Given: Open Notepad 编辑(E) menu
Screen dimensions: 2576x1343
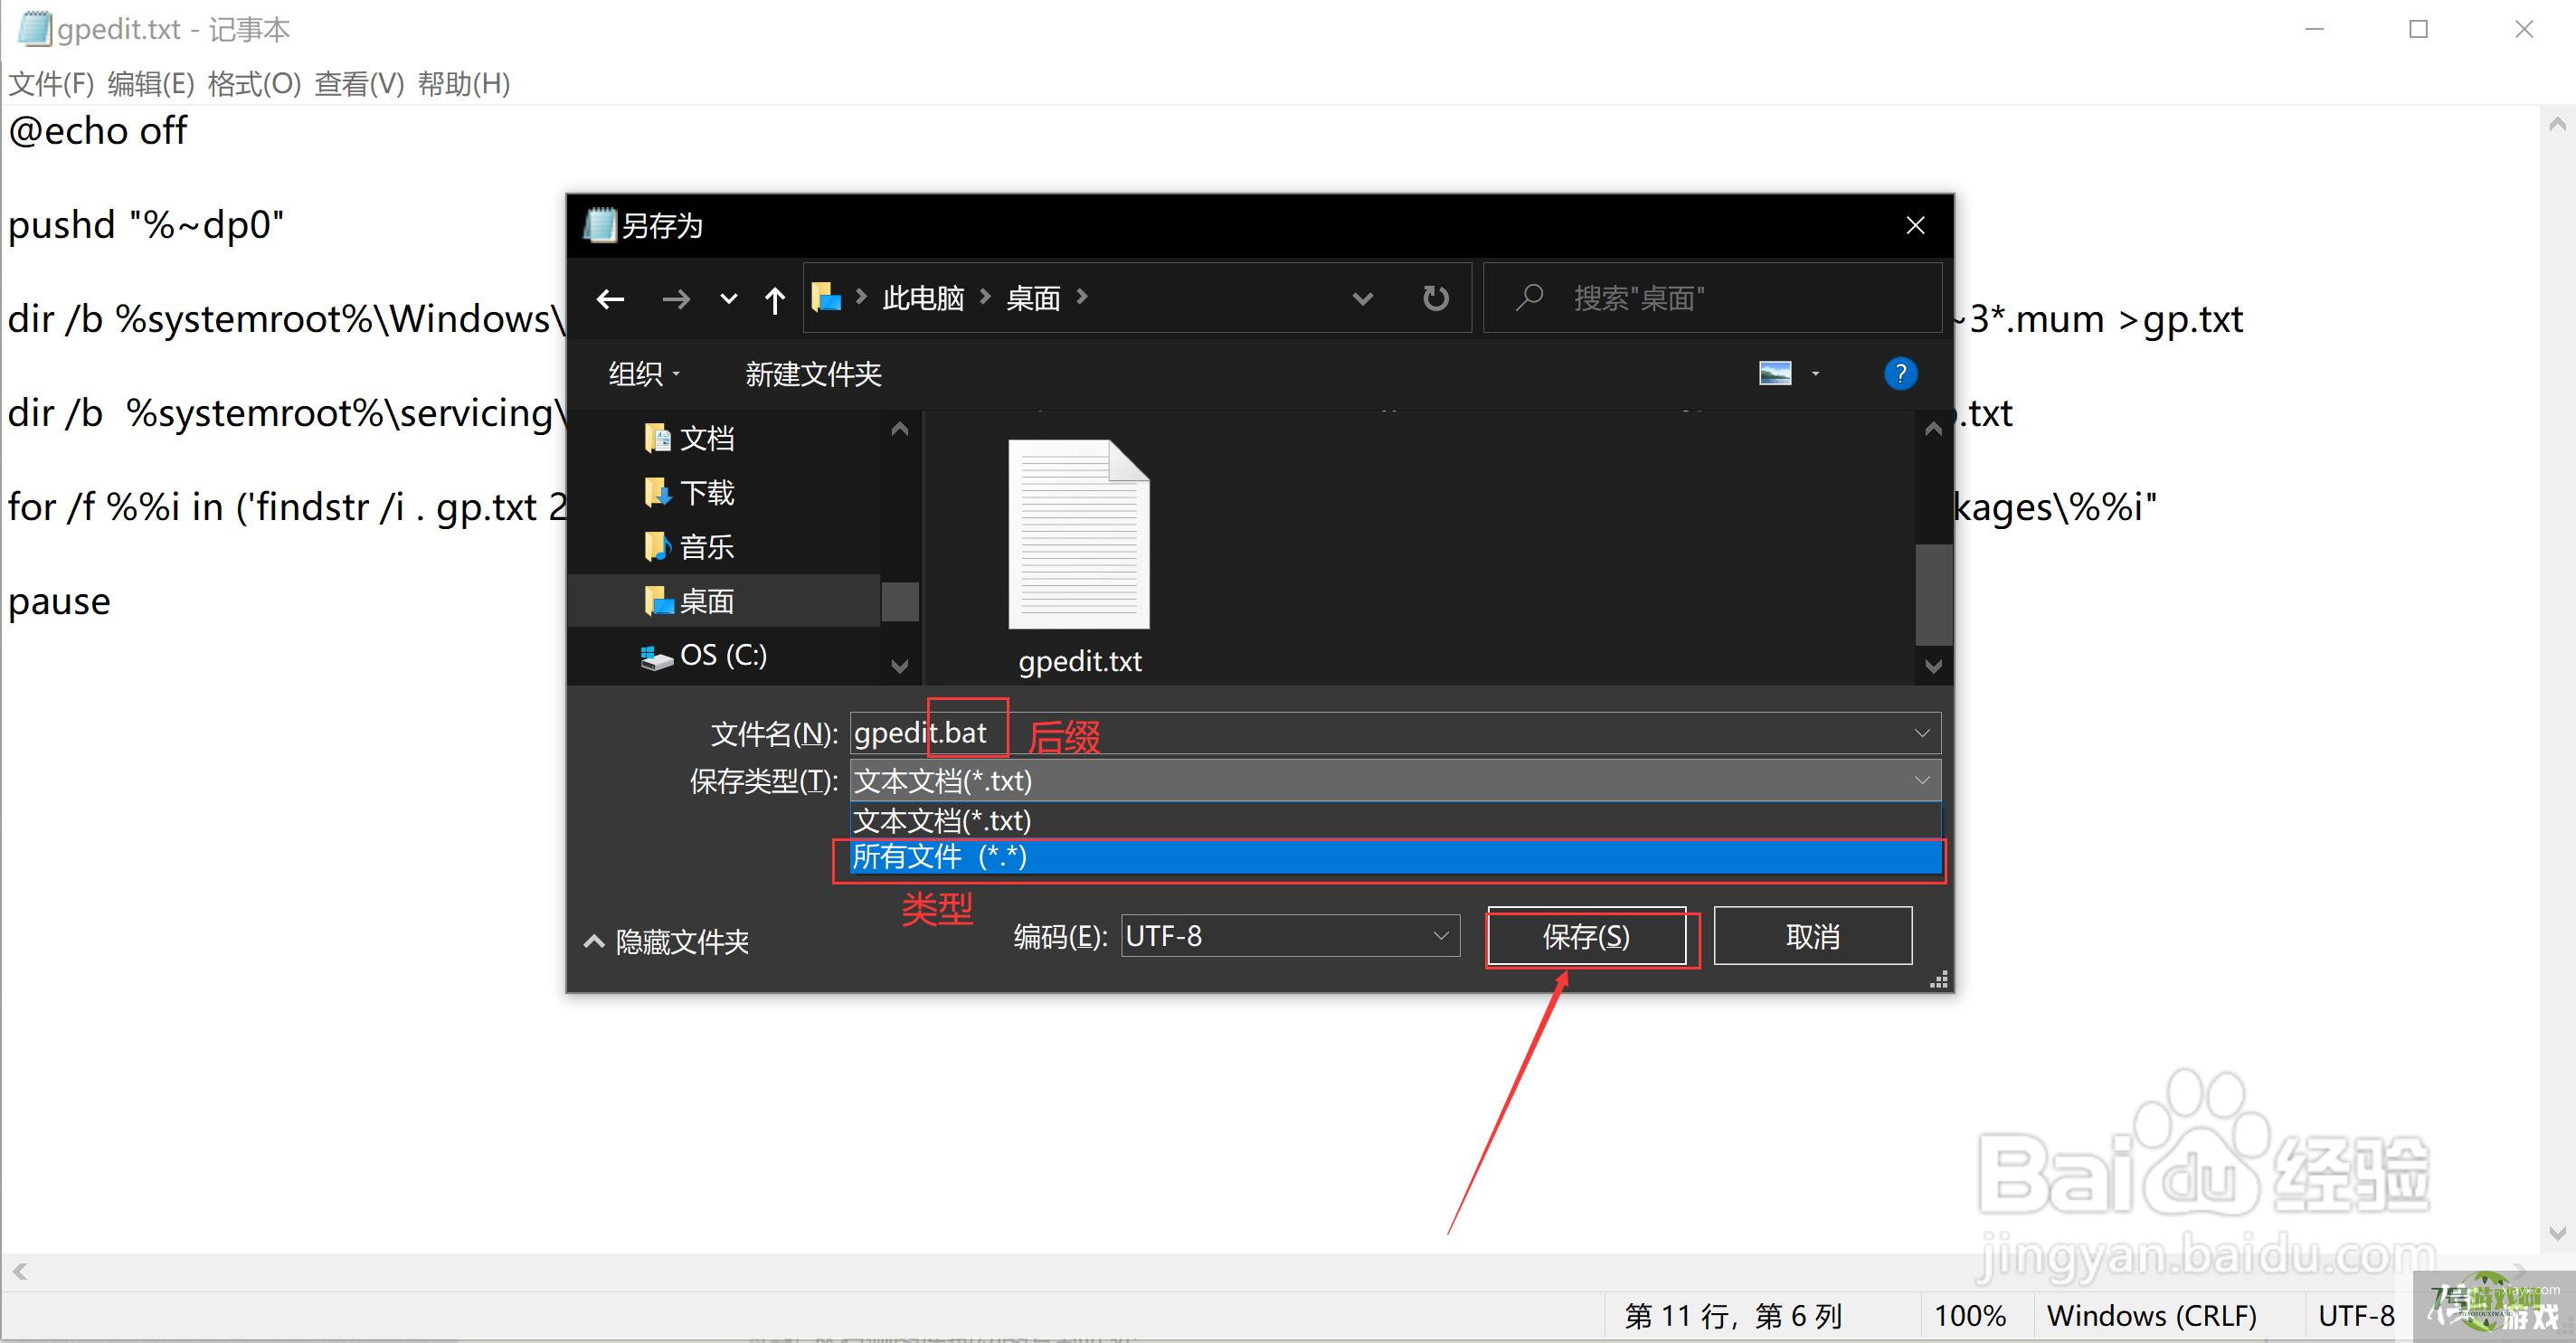Looking at the screenshot, I should pyautogui.click(x=151, y=83).
